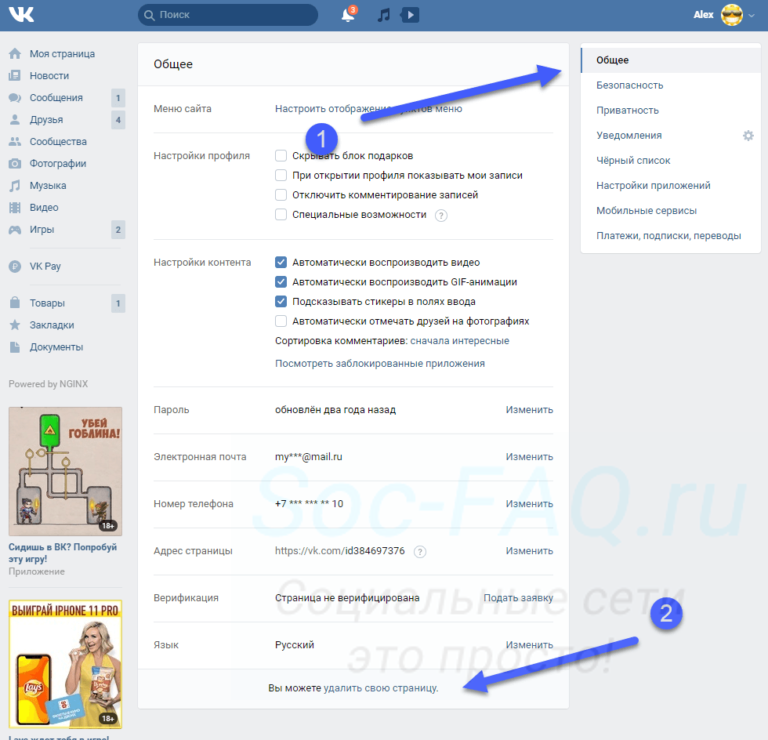Open Мобильные сервисы settings tab
The width and height of the screenshot is (768, 740).
point(671,211)
